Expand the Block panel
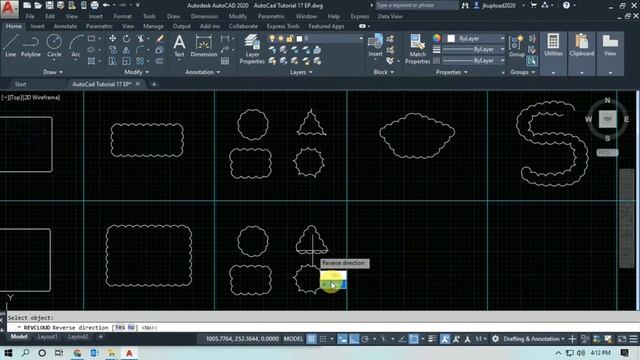Screen dimensions: 640x360 coord(384,72)
